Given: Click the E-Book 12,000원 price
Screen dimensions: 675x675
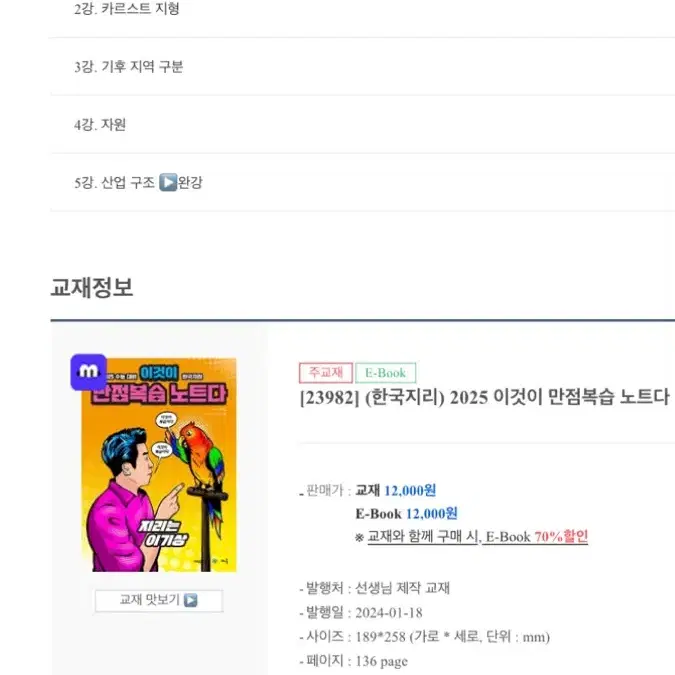Looking at the screenshot, I should (x=406, y=513).
